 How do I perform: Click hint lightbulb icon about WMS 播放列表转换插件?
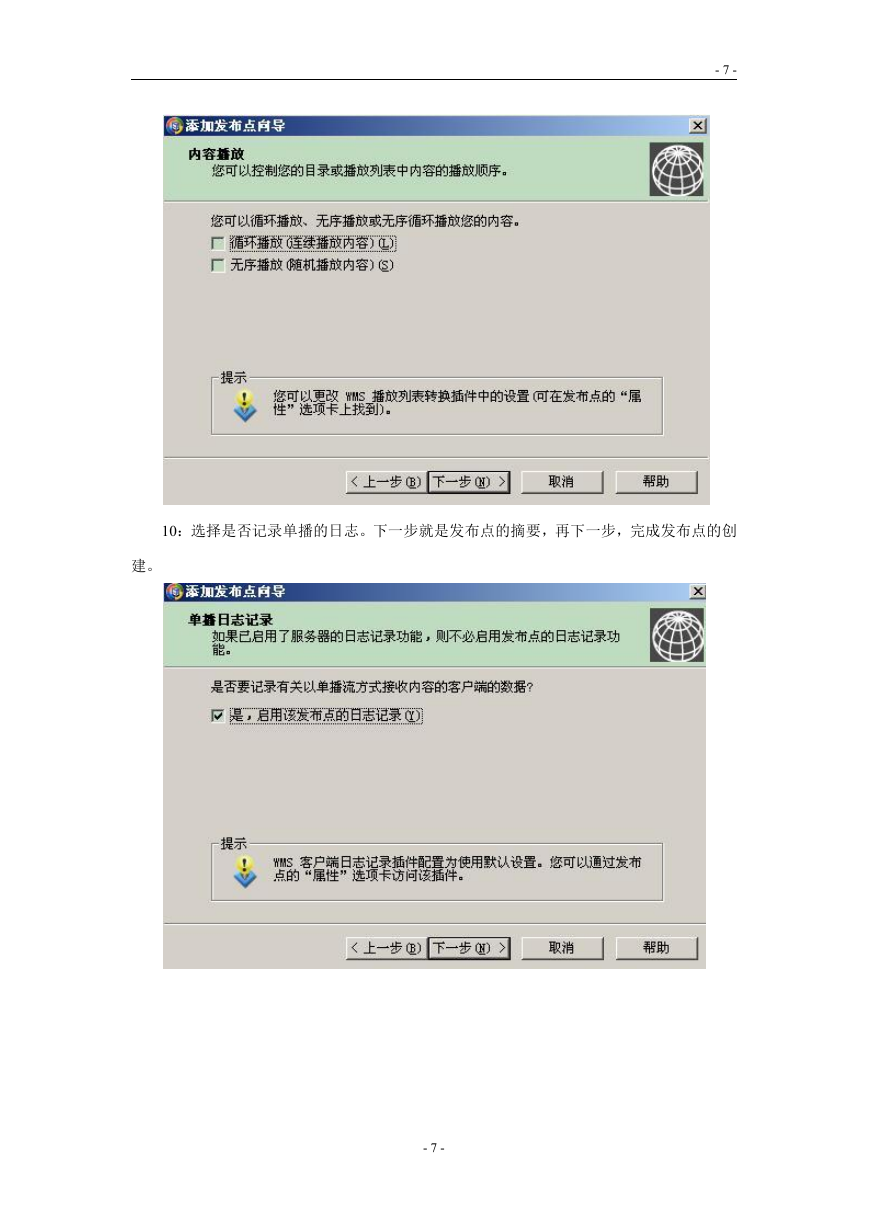coord(245,406)
